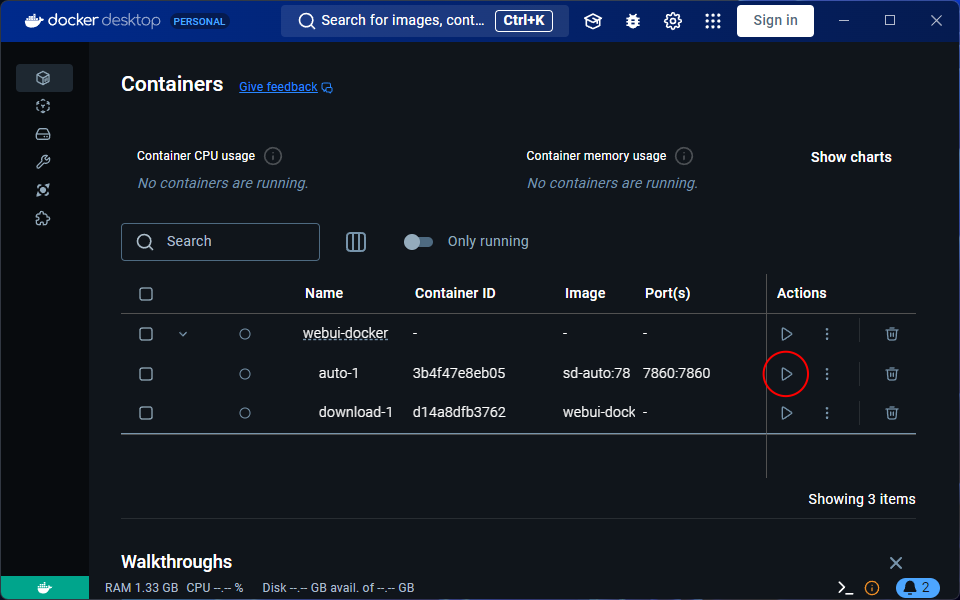Click the auto-1 status circle indicator
960x600 pixels.
[x=245, y=373]
